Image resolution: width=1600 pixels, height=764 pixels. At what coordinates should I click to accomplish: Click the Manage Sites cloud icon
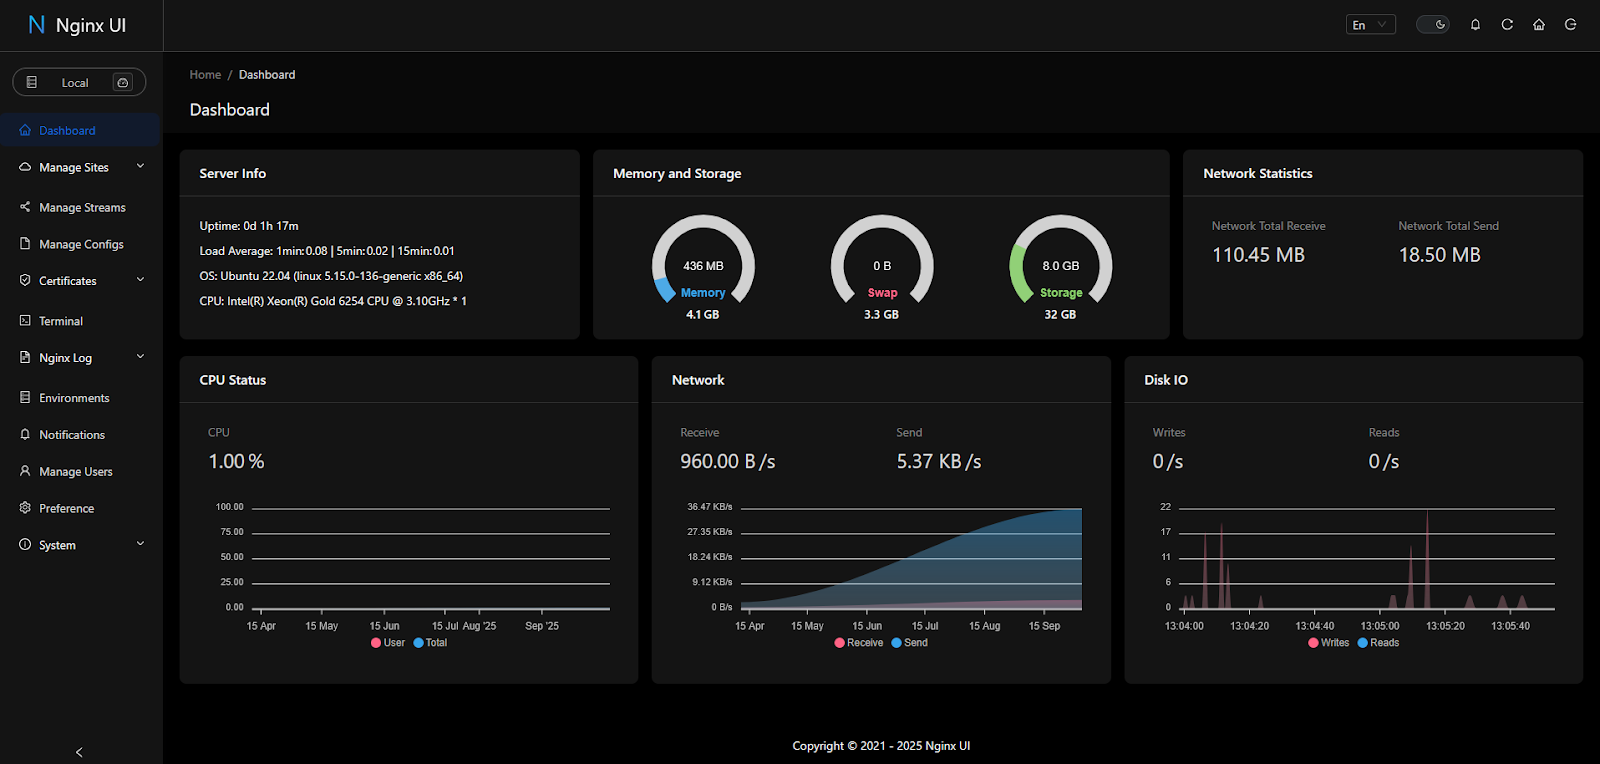(x=25, y=167)
